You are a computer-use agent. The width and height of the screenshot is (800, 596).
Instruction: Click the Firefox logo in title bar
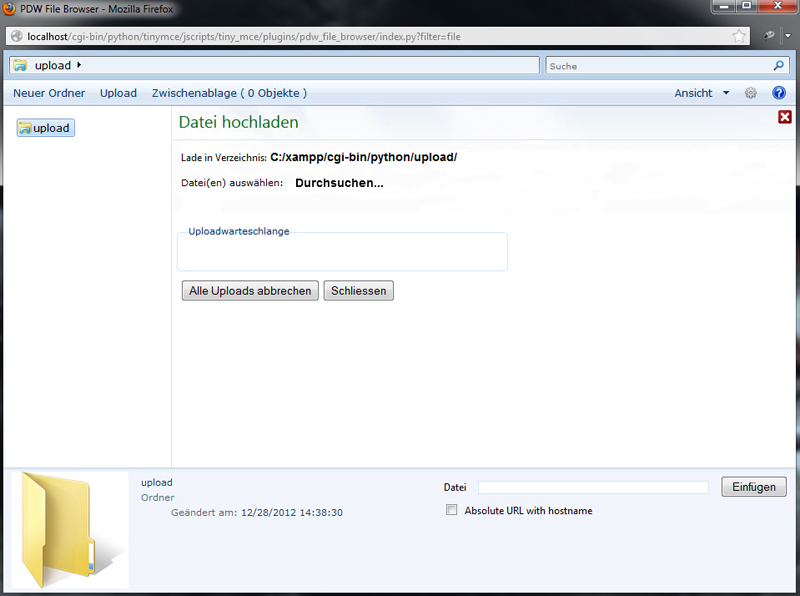click(9, 9)
